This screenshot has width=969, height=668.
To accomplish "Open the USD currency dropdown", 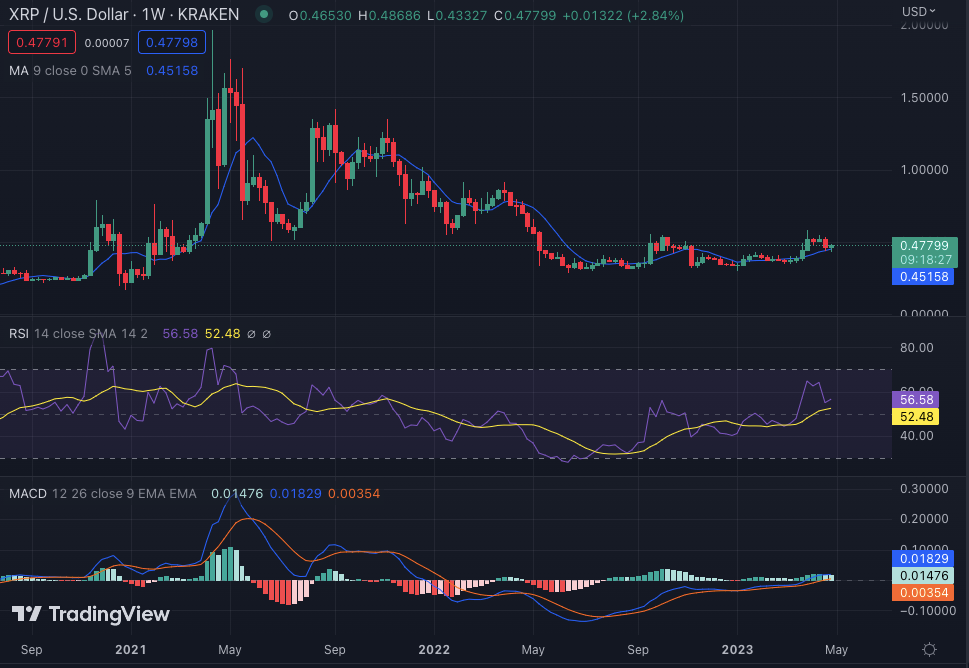I will (919, 11).
